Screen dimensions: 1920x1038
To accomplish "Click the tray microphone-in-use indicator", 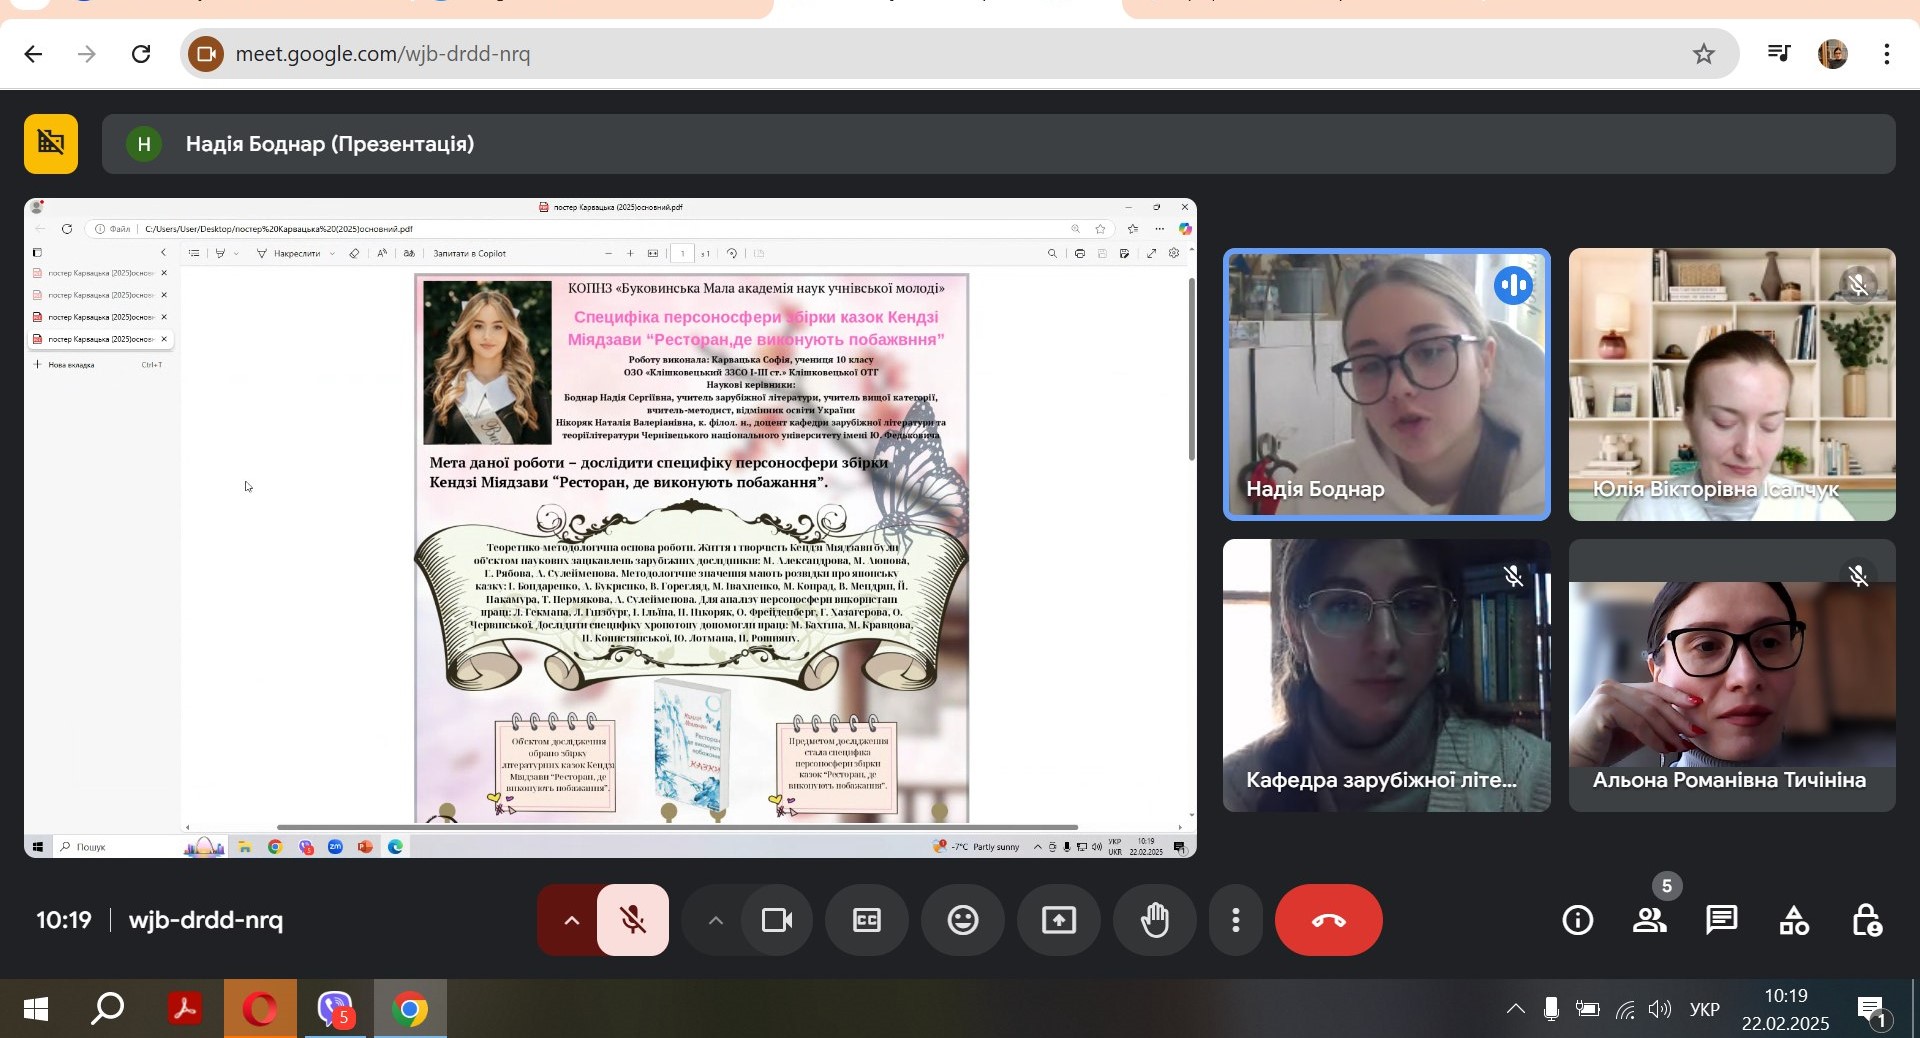I will point(1551,1010).
